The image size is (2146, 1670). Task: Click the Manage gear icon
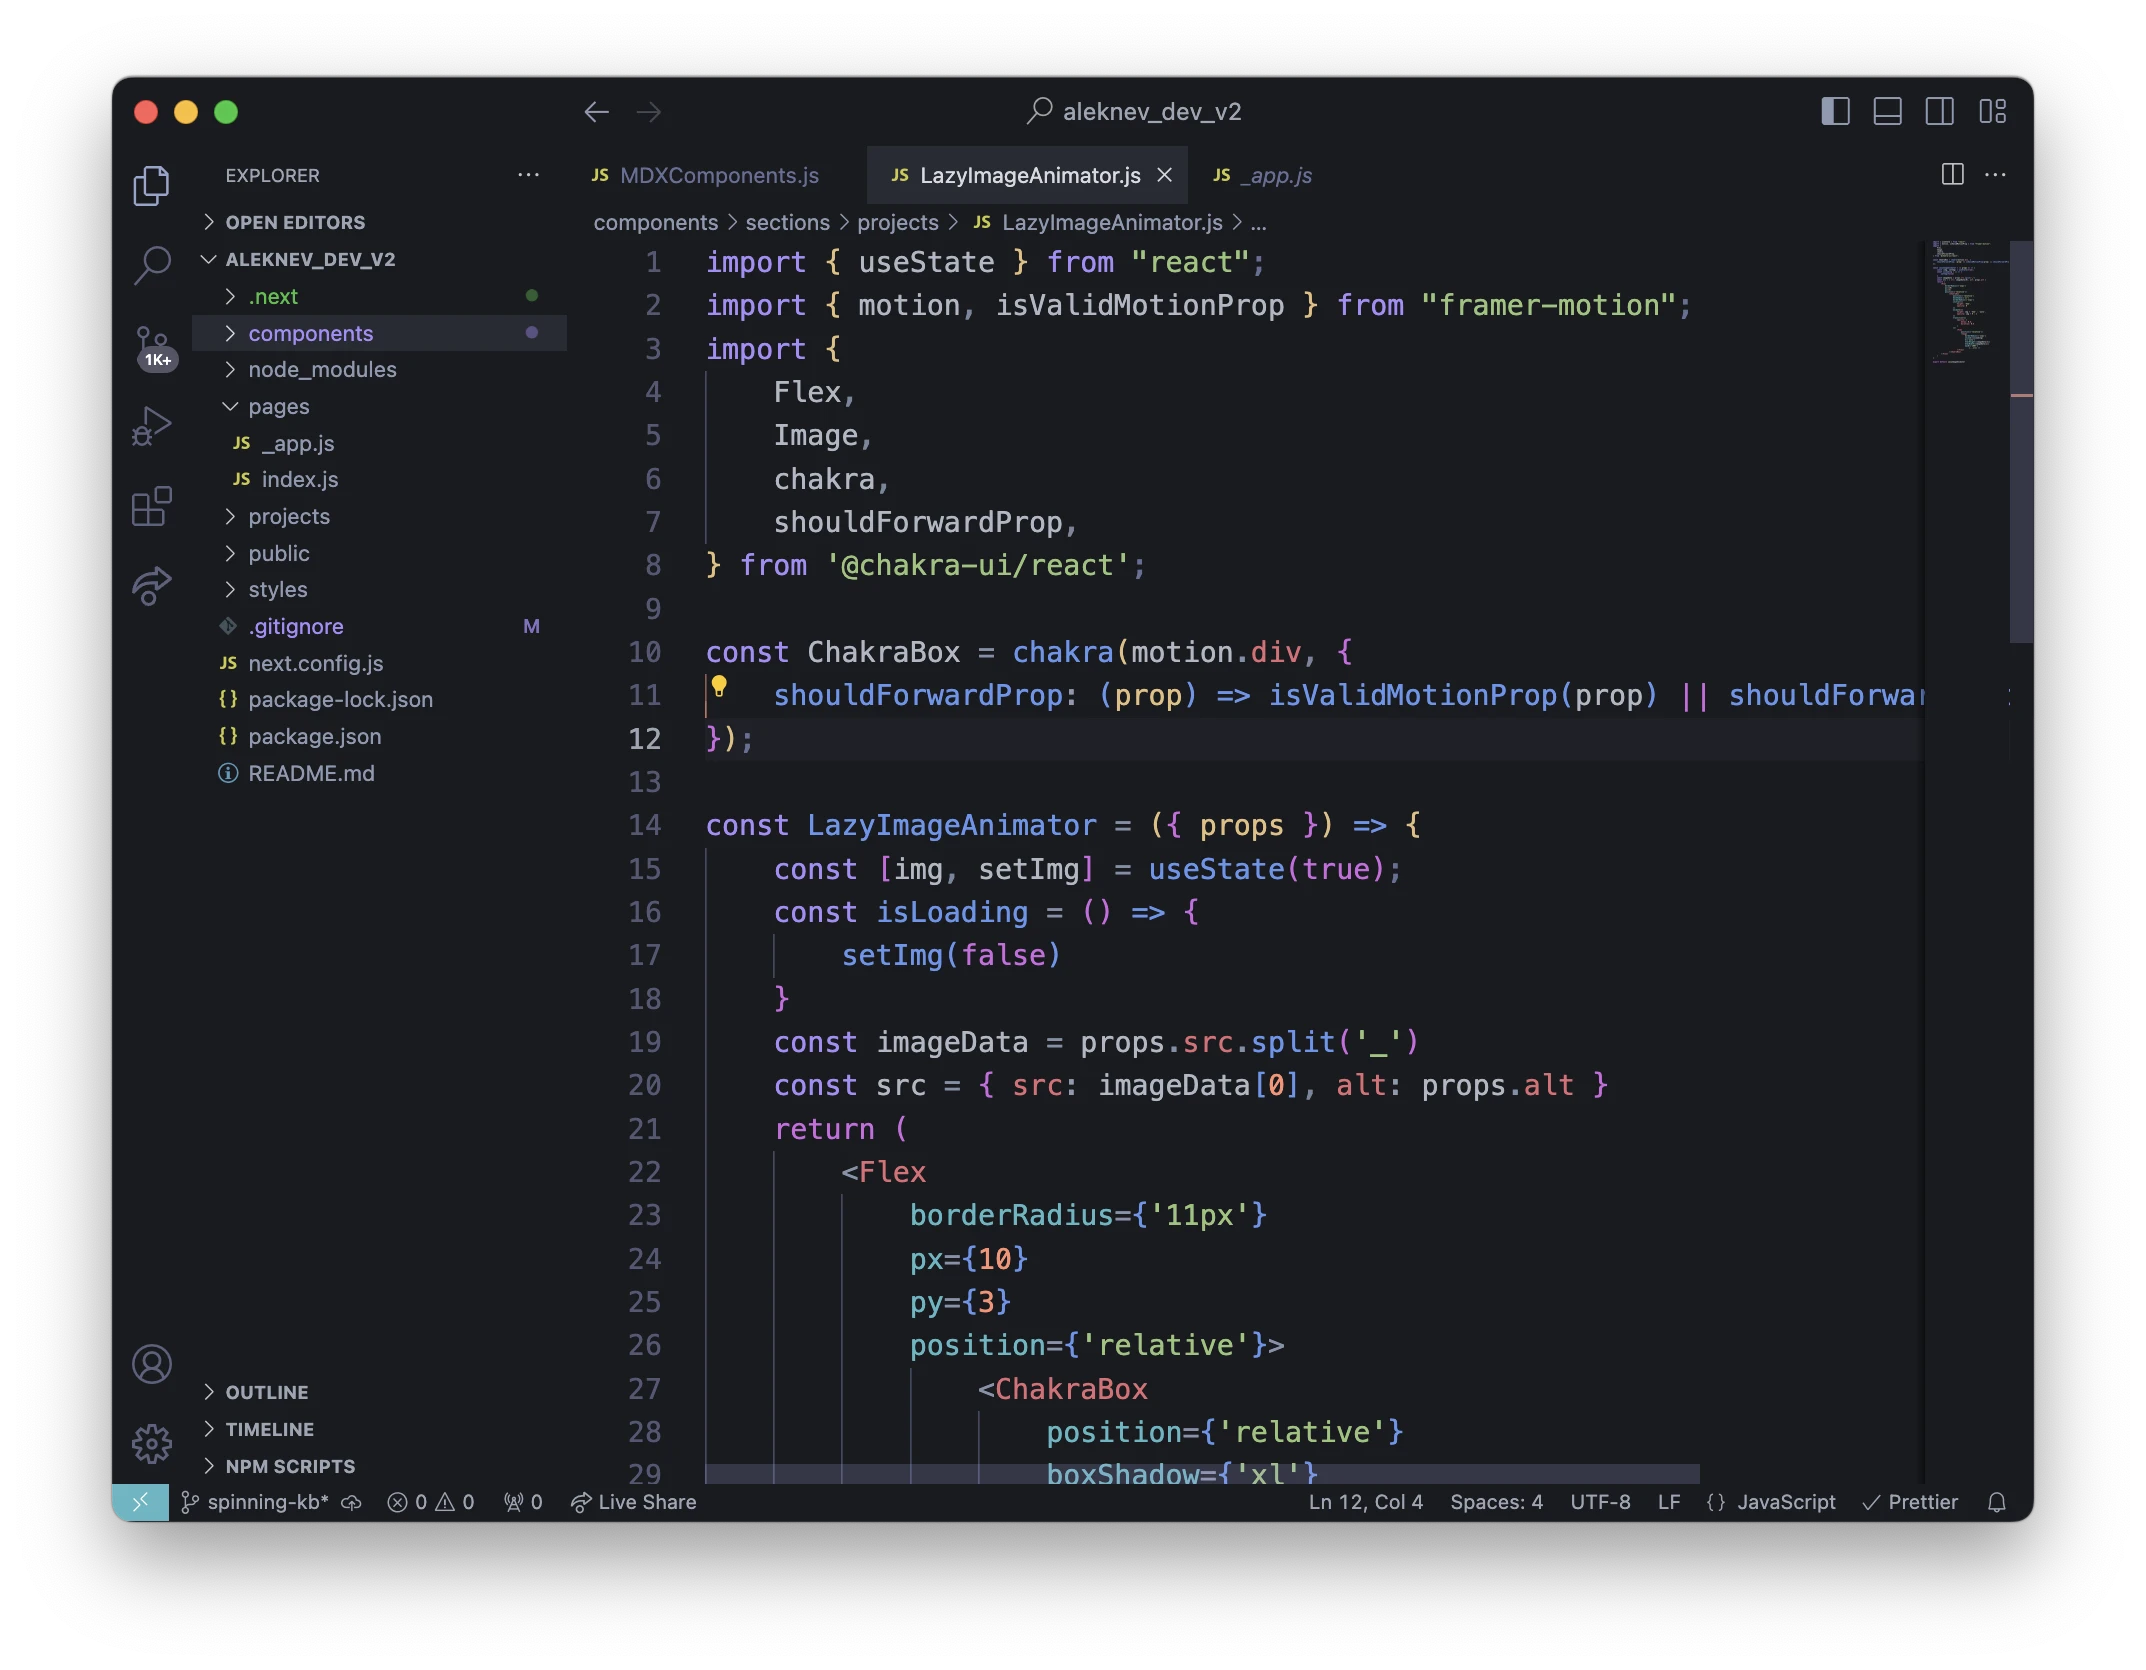point(152,1443)
